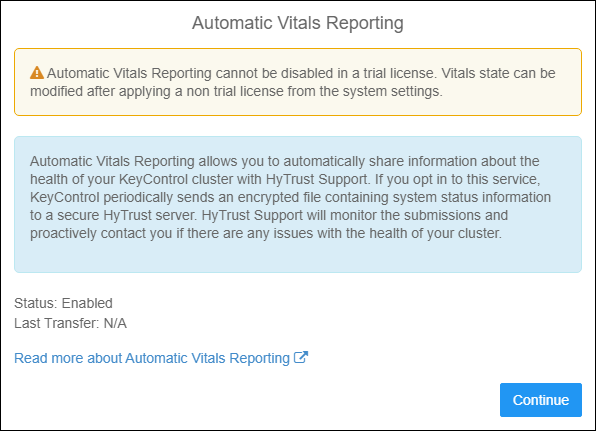The image size is (596, 431).
Task: Click the line starting 'proactively contact you'
Action: 266,233
